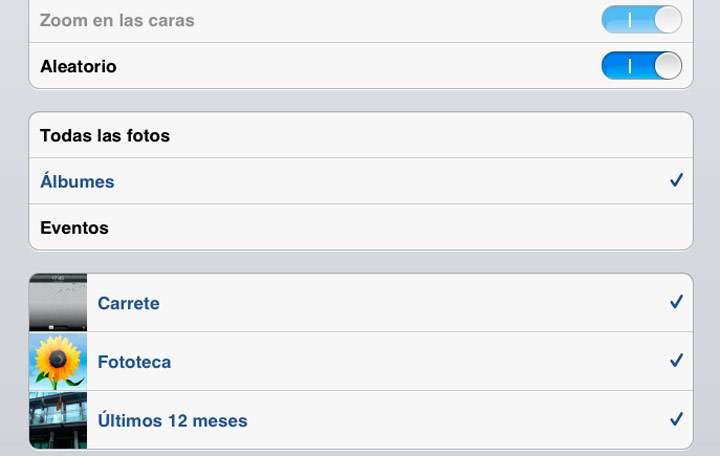Tap the Carrete album label
720x456 pixels.
tap(129, 303)
